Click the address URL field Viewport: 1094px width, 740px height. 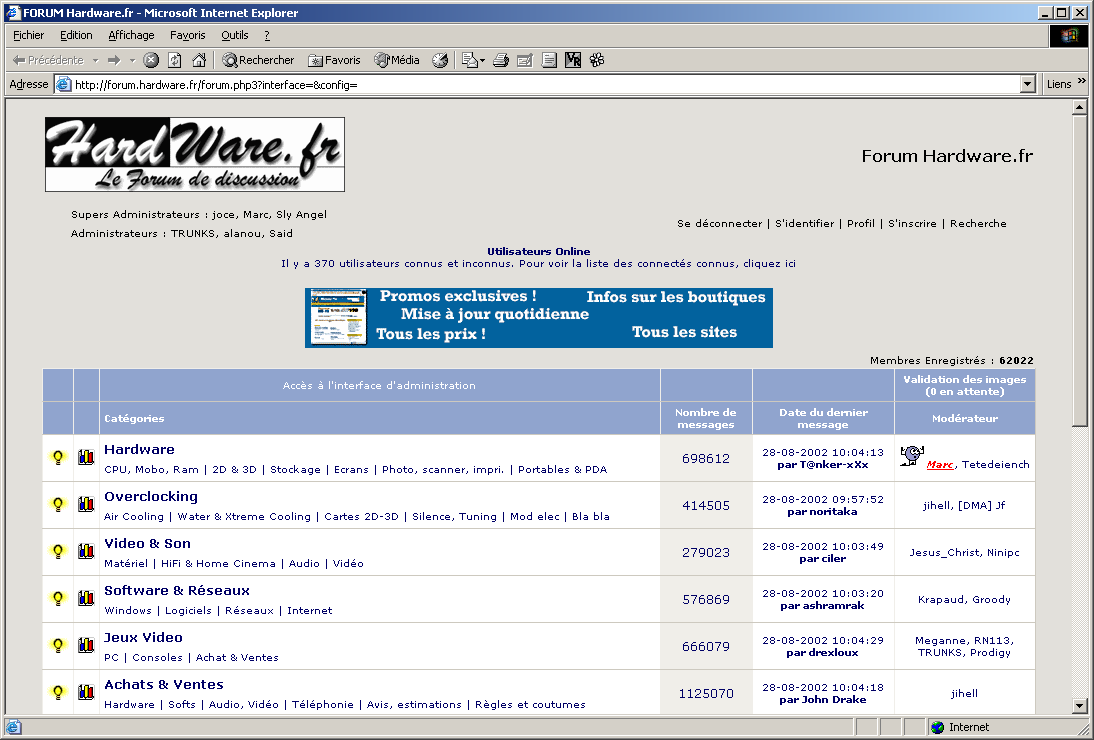540,85
